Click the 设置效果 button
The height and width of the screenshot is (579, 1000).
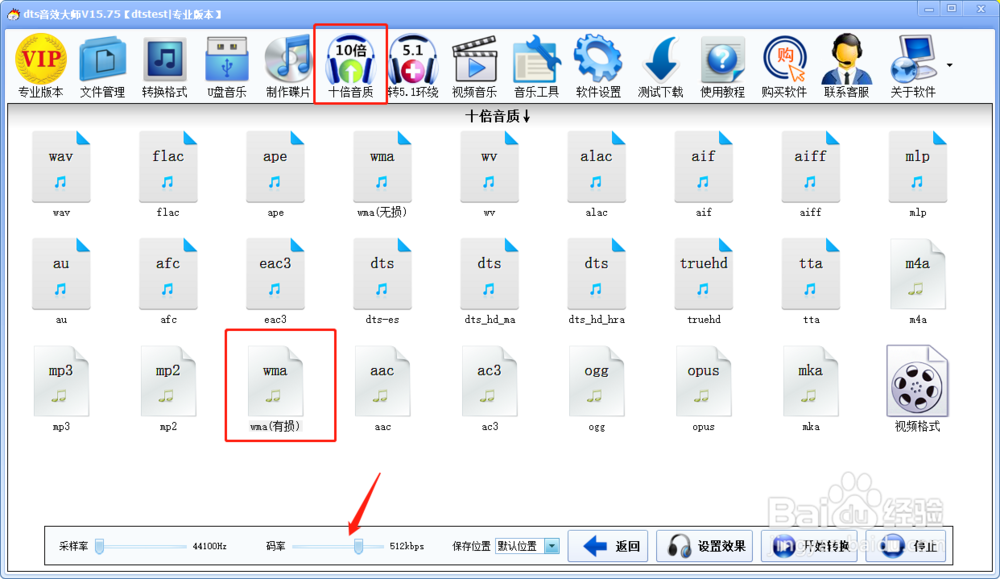(705, 546)
